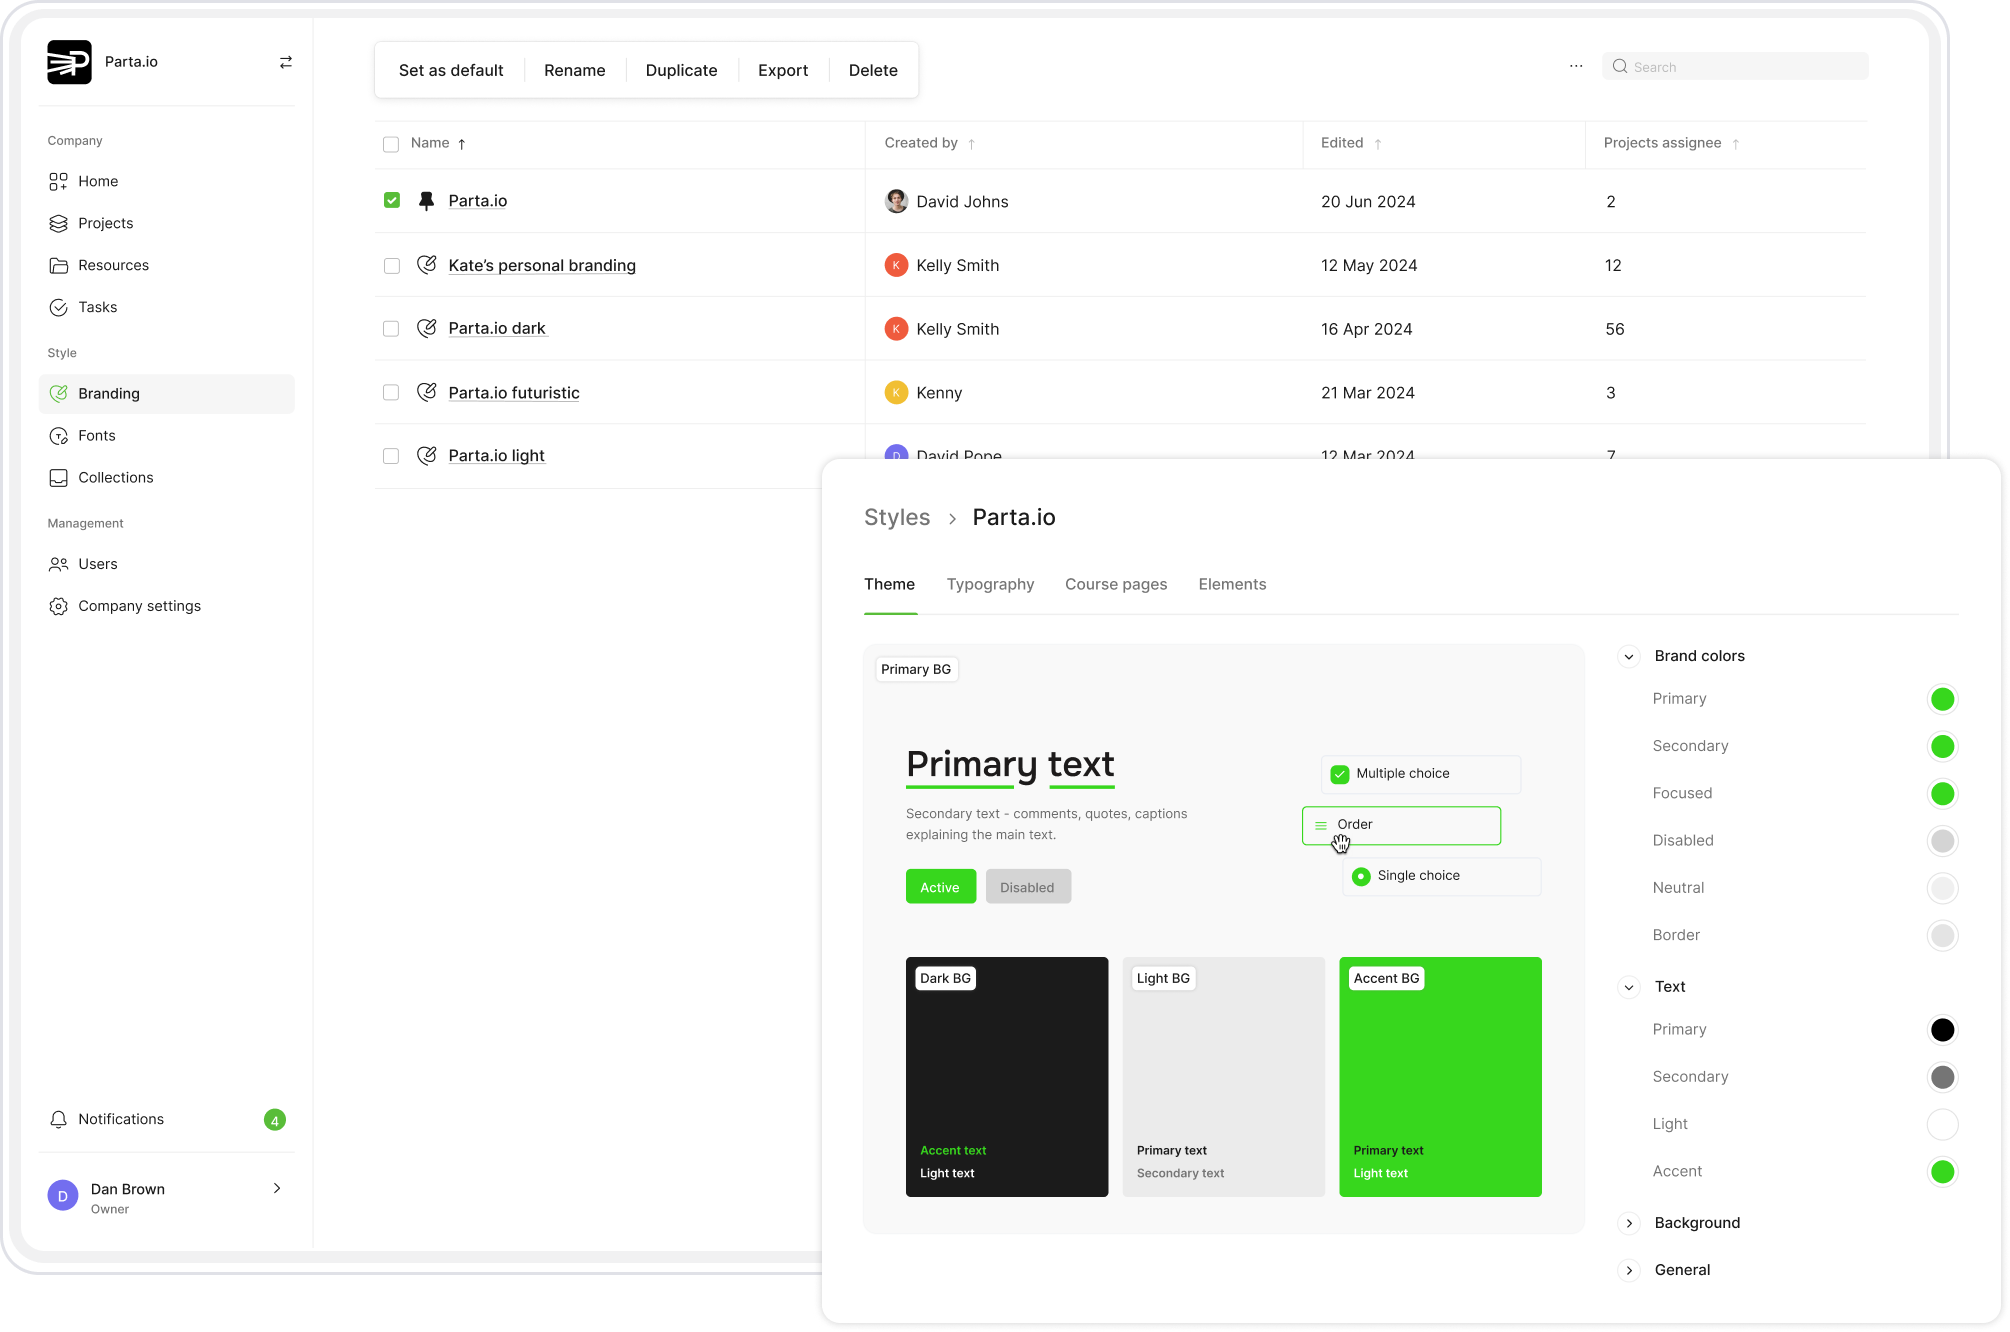Image resolution: width=2010 pixels, height=1332 pixels.
Task: Expand the General section chevron
Action: click(1629, 1271)
